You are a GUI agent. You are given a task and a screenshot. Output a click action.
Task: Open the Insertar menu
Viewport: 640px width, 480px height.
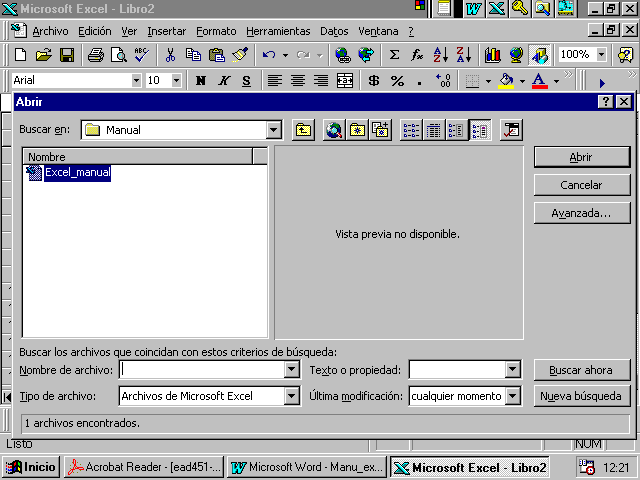[x=167, y=31]
